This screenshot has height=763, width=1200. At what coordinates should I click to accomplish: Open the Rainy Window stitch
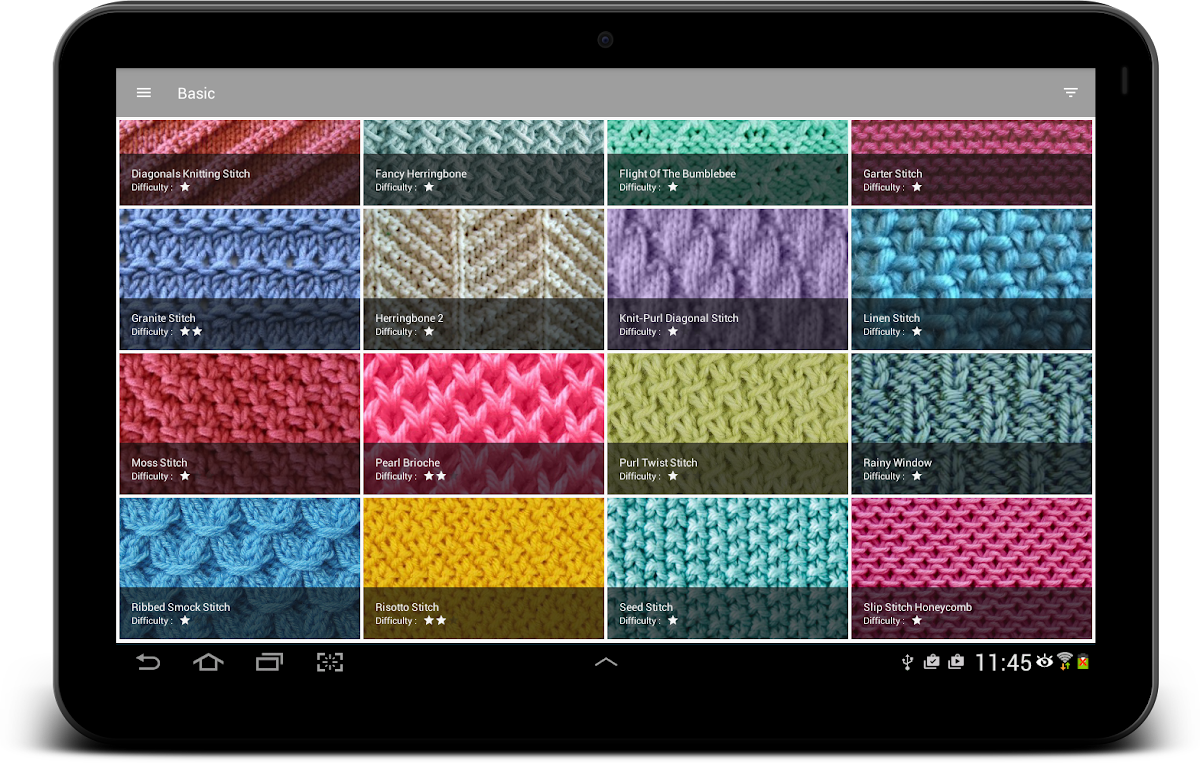coord(971,423)
